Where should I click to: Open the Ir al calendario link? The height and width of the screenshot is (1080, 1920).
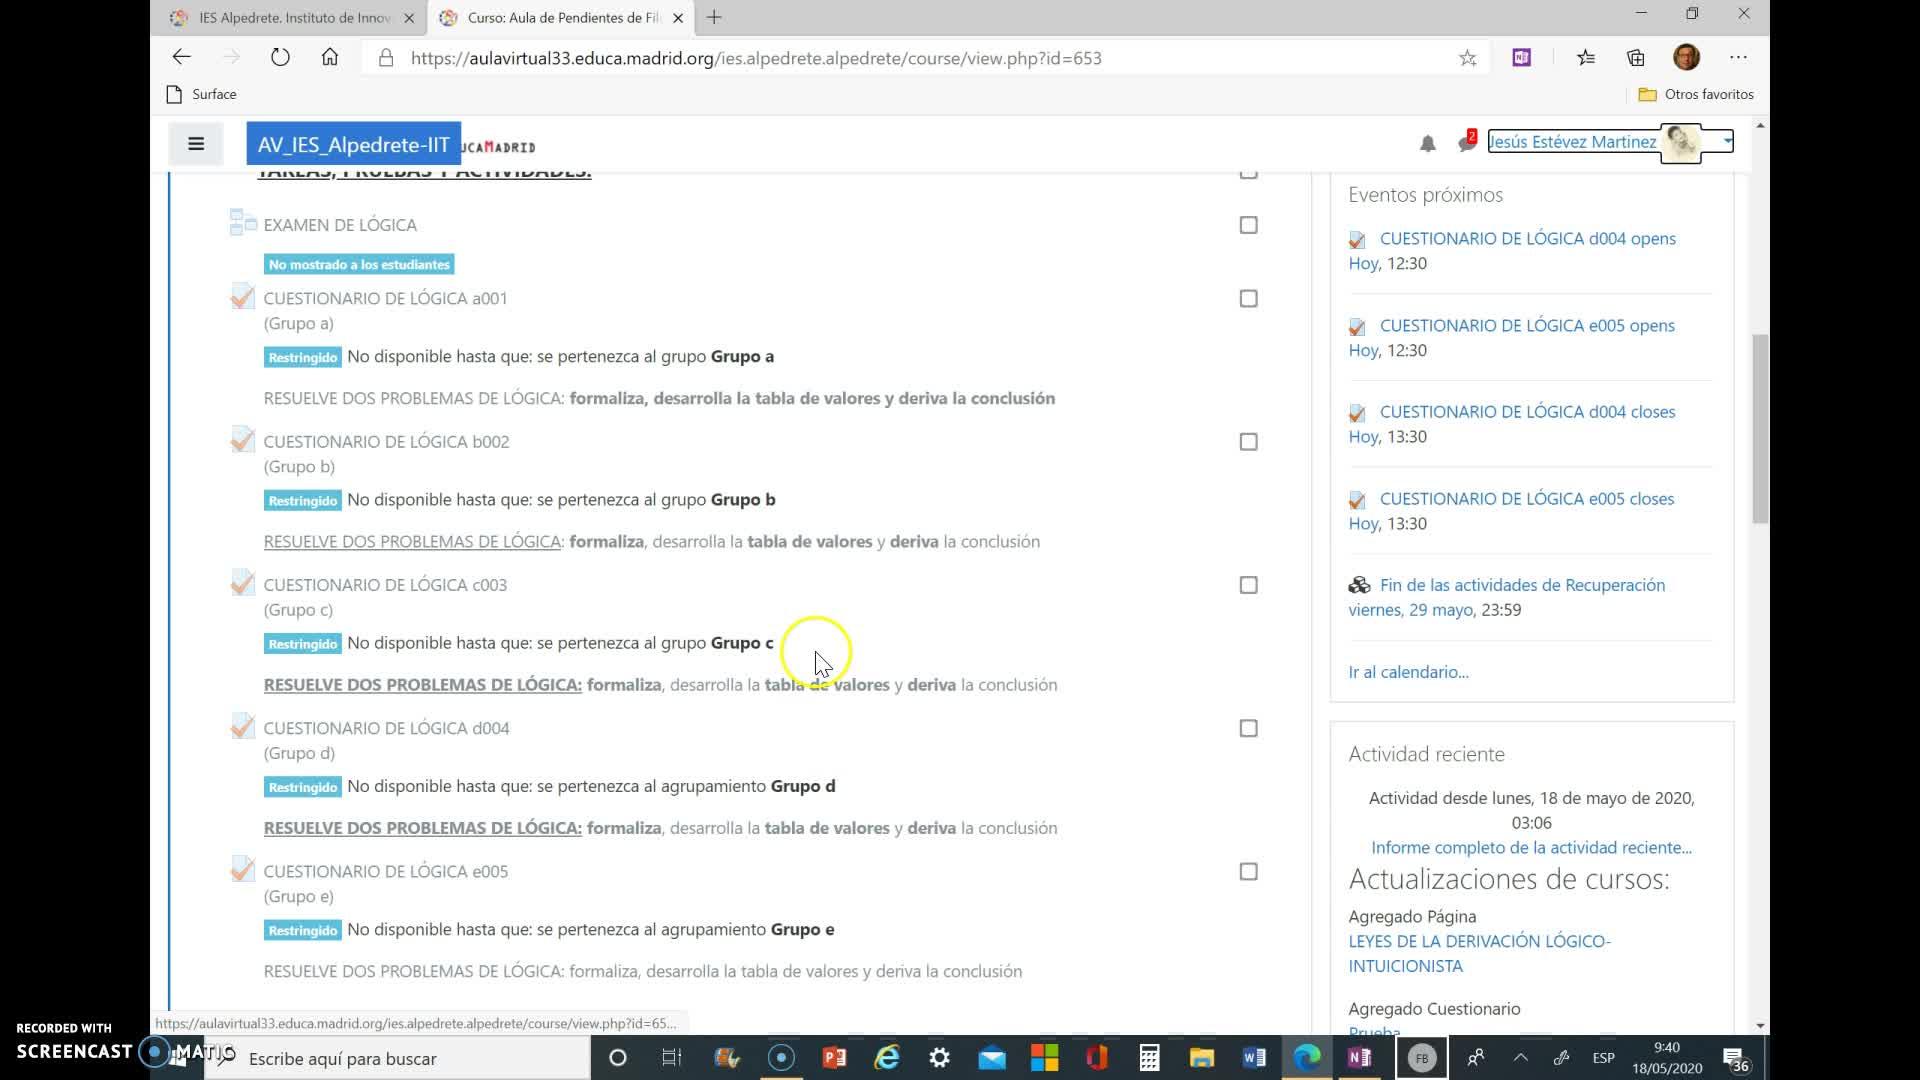1408,672
